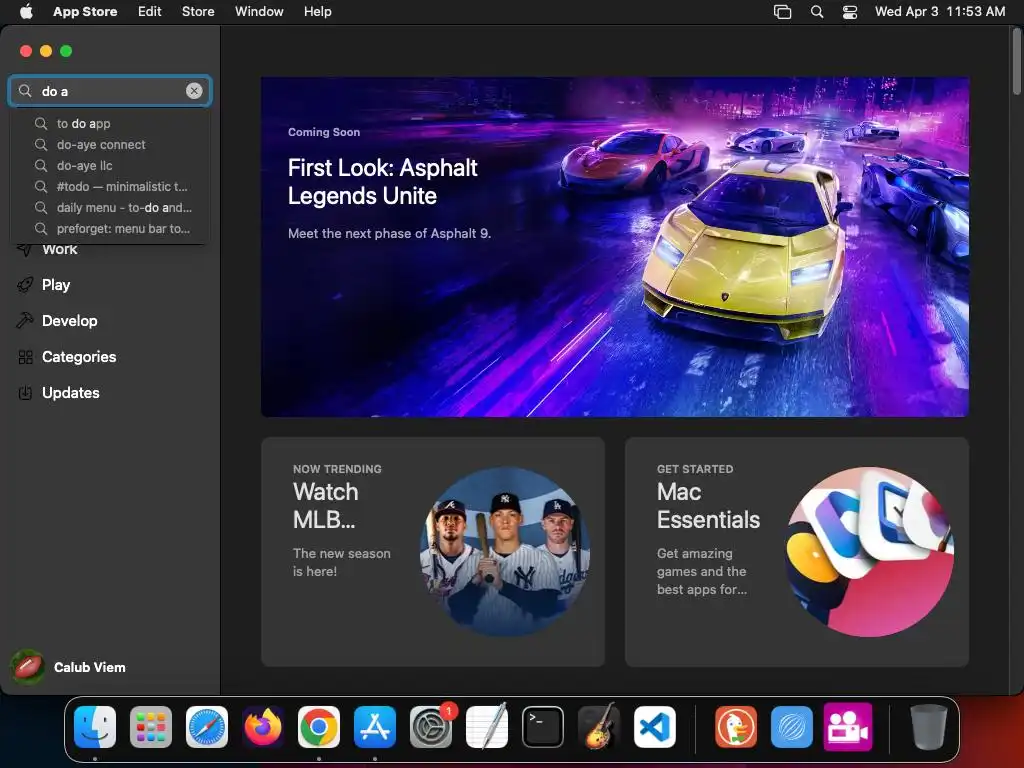Open the blue globe app in Dock

coord(792,727)
